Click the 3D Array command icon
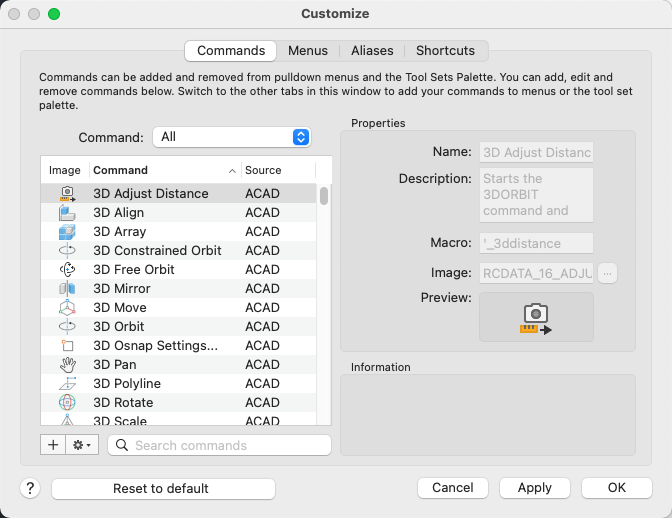The height and width of the screenshot is (518, 672). (x=67, y=232)
